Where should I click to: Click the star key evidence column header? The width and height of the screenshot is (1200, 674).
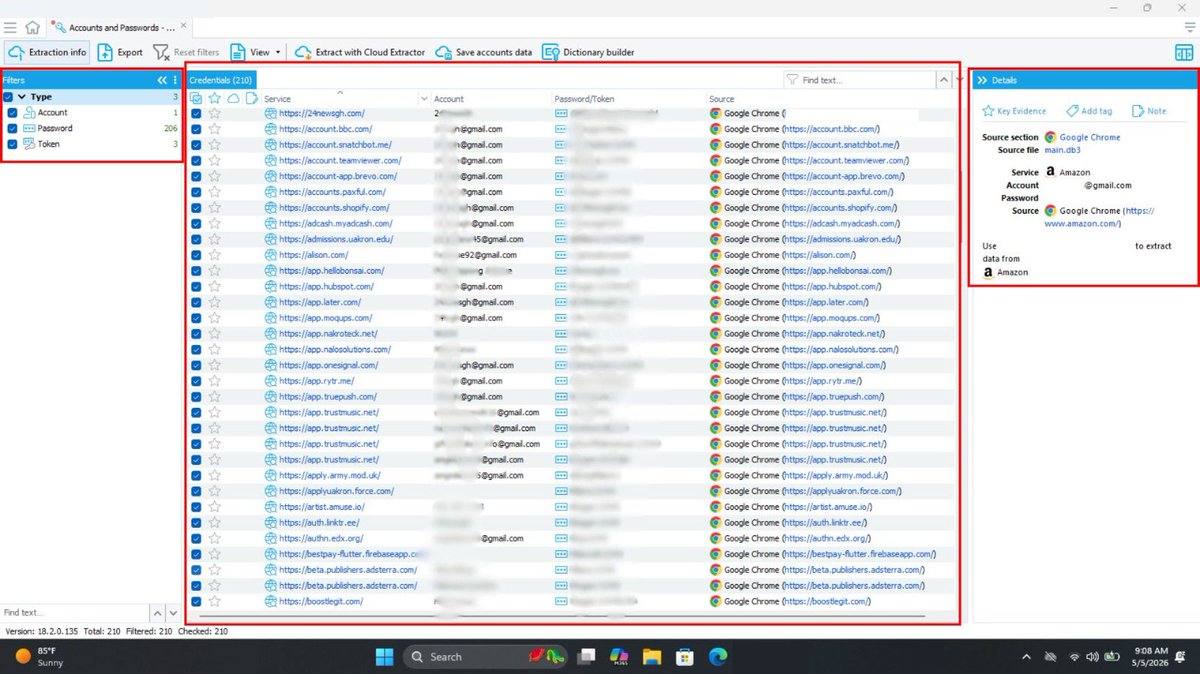click(214, 99)
